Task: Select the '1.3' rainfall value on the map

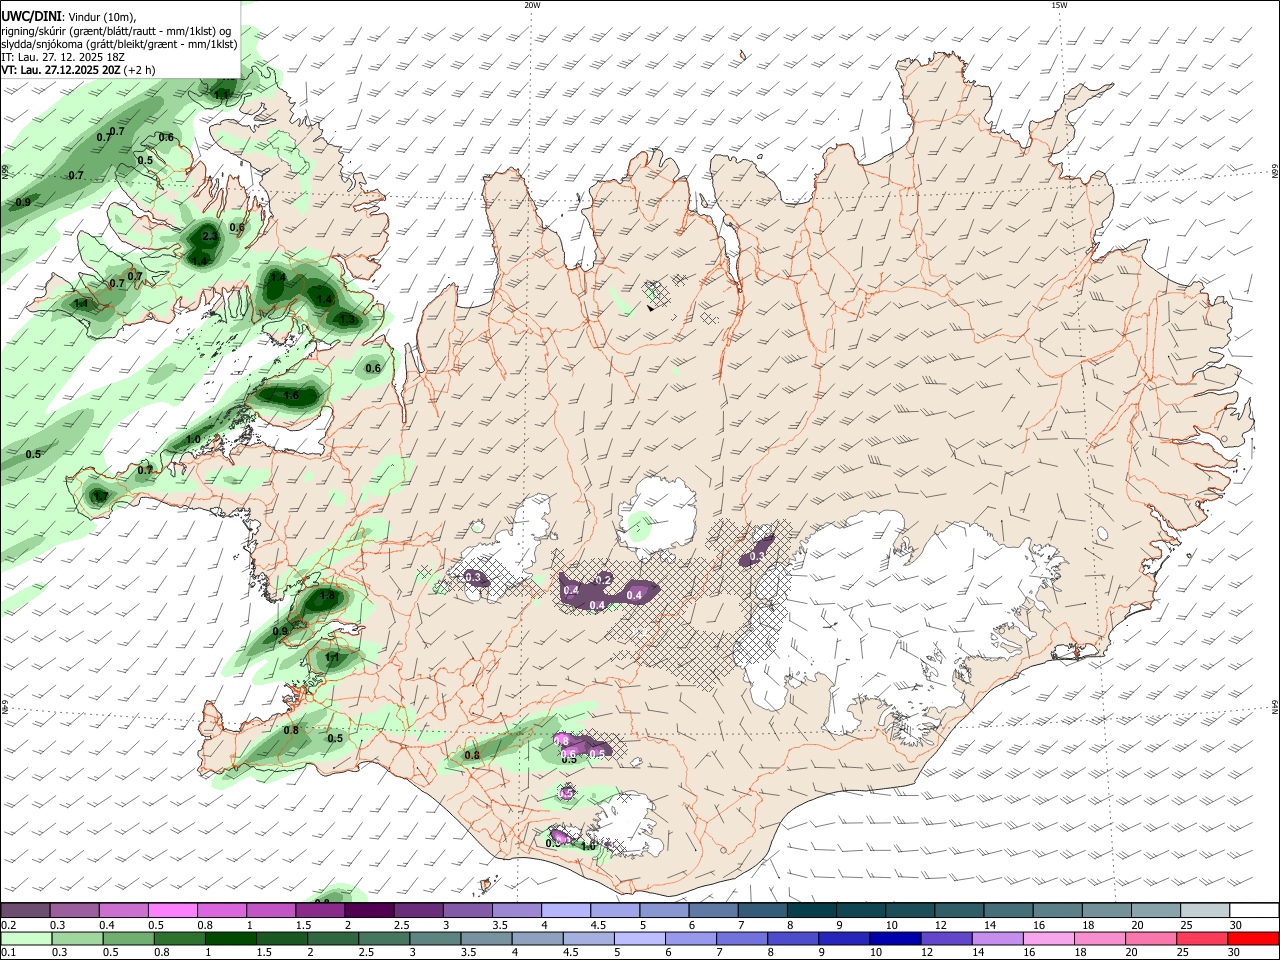Action: (x=347, y=319)
